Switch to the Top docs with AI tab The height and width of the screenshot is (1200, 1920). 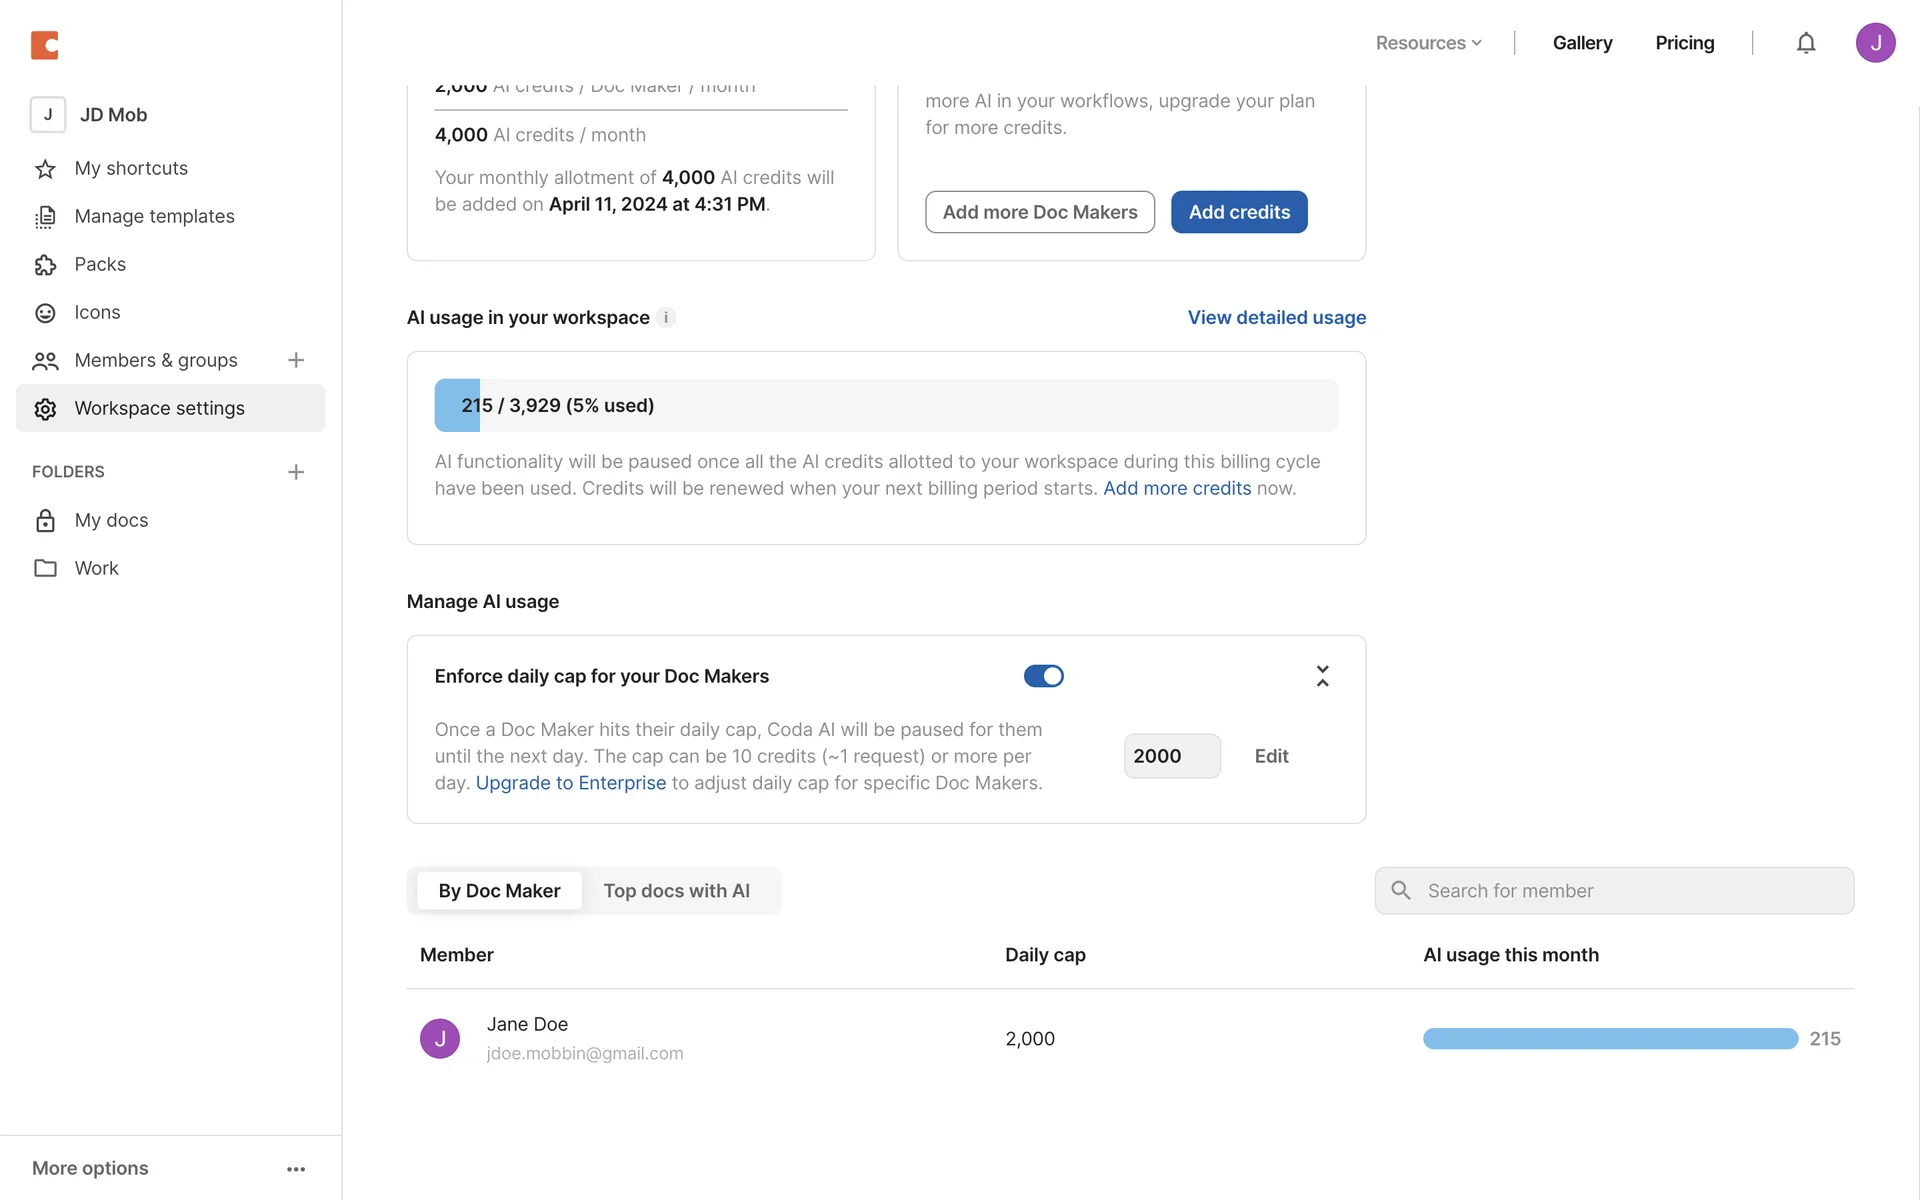676,891
